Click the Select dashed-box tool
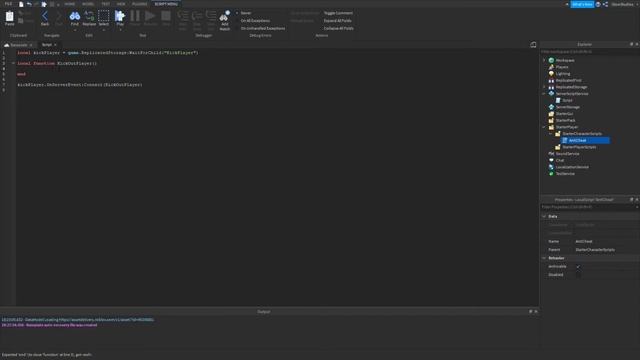This screenshot has width=640, height=360. [x=104, y=16]
